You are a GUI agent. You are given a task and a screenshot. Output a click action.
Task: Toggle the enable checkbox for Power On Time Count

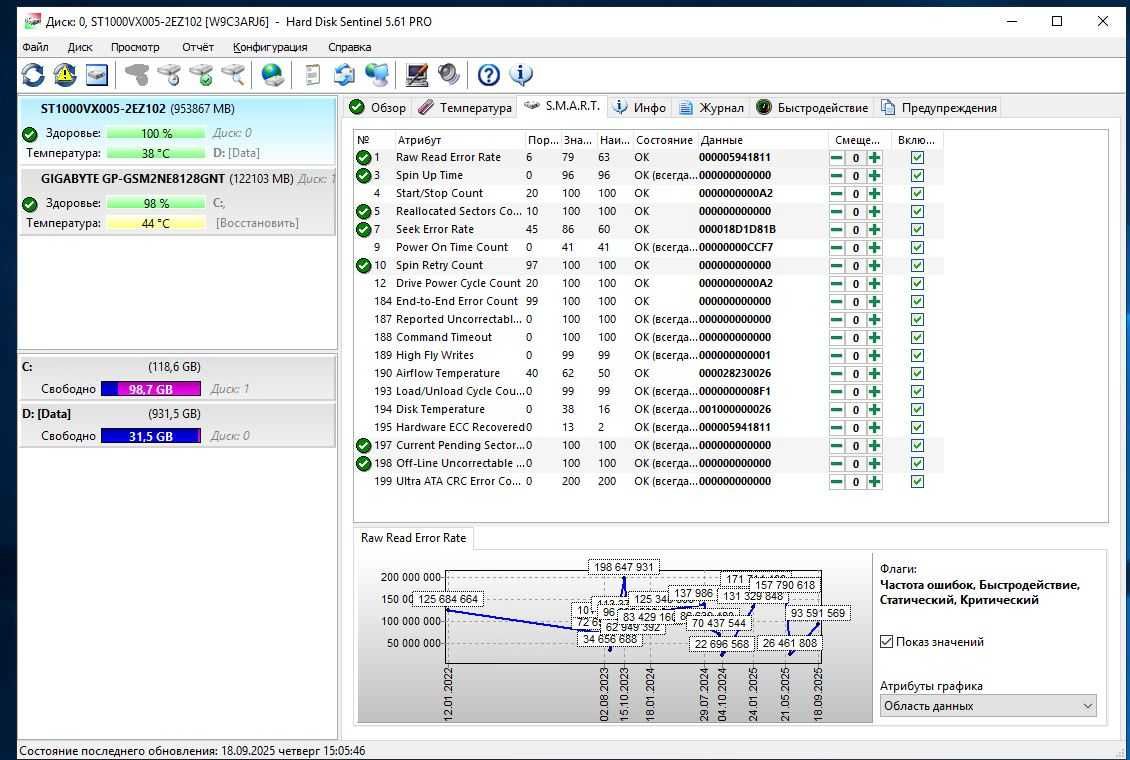[917, 248]
